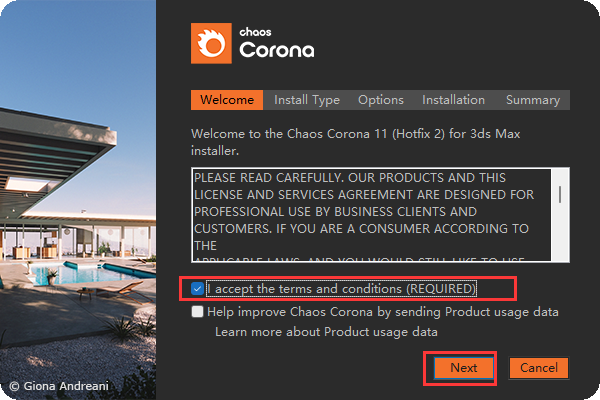
Task: Select the Welcome tab
Action: pyautogui.click(x=227, y=100)
